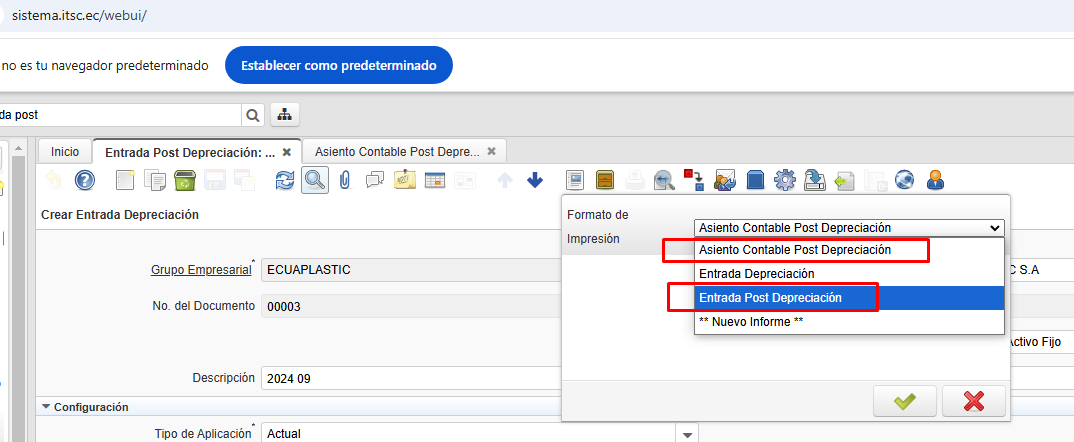The image size is (1074, 442).
Task: Create a new record with the blank page icon
Action: point(125,180)
